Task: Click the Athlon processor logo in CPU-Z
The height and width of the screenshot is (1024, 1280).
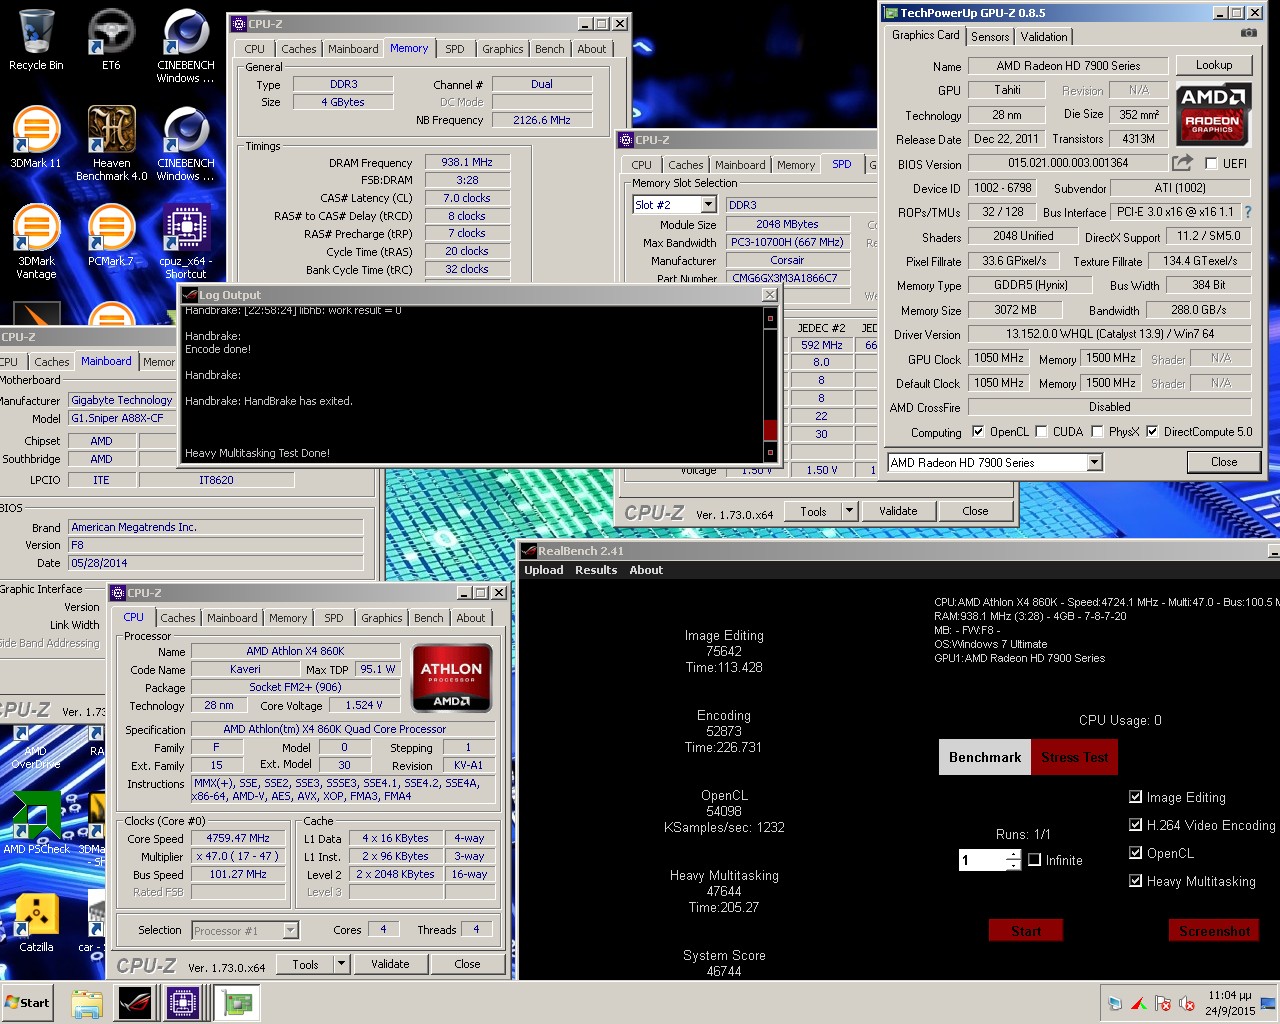Action: (x=451, y=678)
